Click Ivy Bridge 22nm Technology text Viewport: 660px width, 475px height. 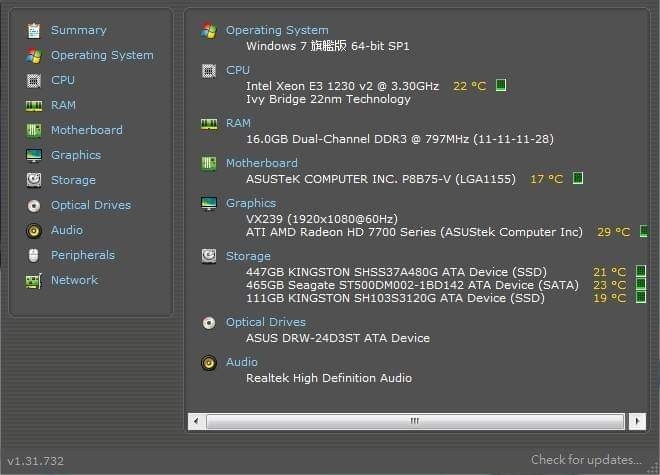328,99
